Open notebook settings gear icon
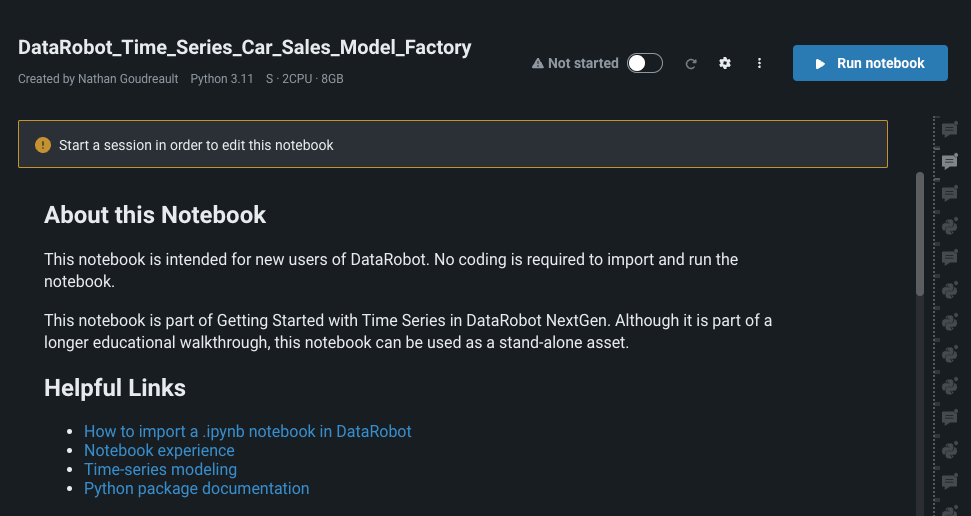The image size is (971, 516). pos(725,63)
